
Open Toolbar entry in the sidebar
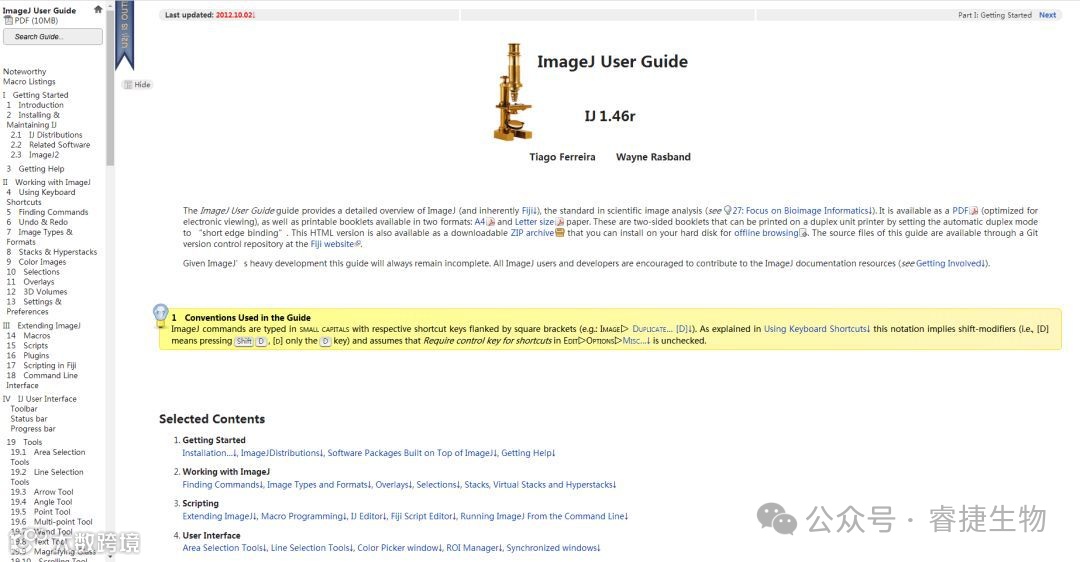(24, 409)
